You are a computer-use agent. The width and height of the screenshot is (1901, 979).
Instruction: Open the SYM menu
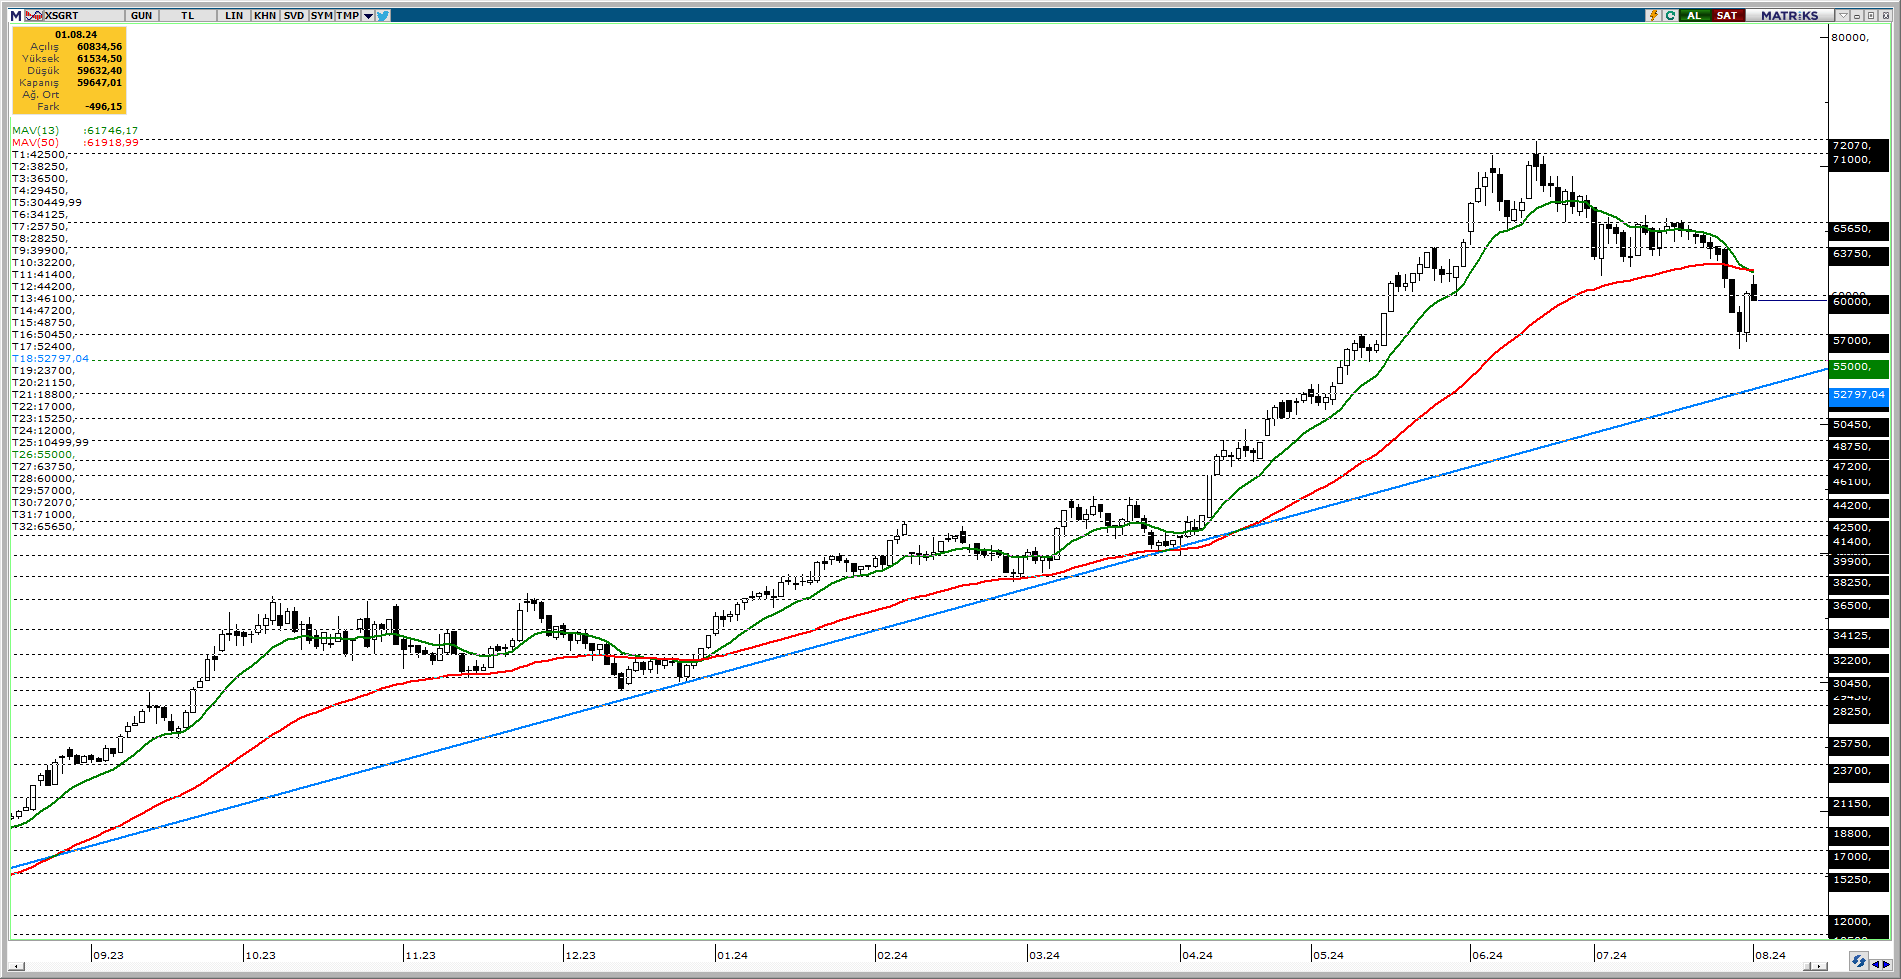point(321,15)
